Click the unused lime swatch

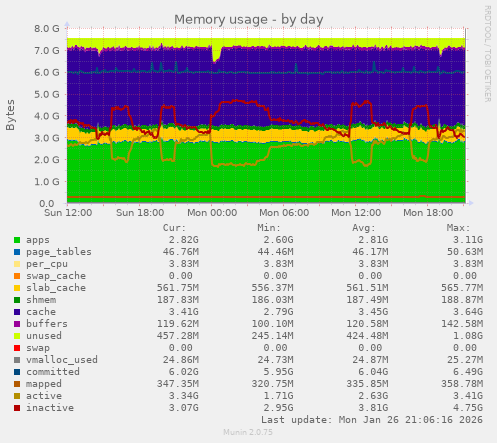(x=17, y=336)
